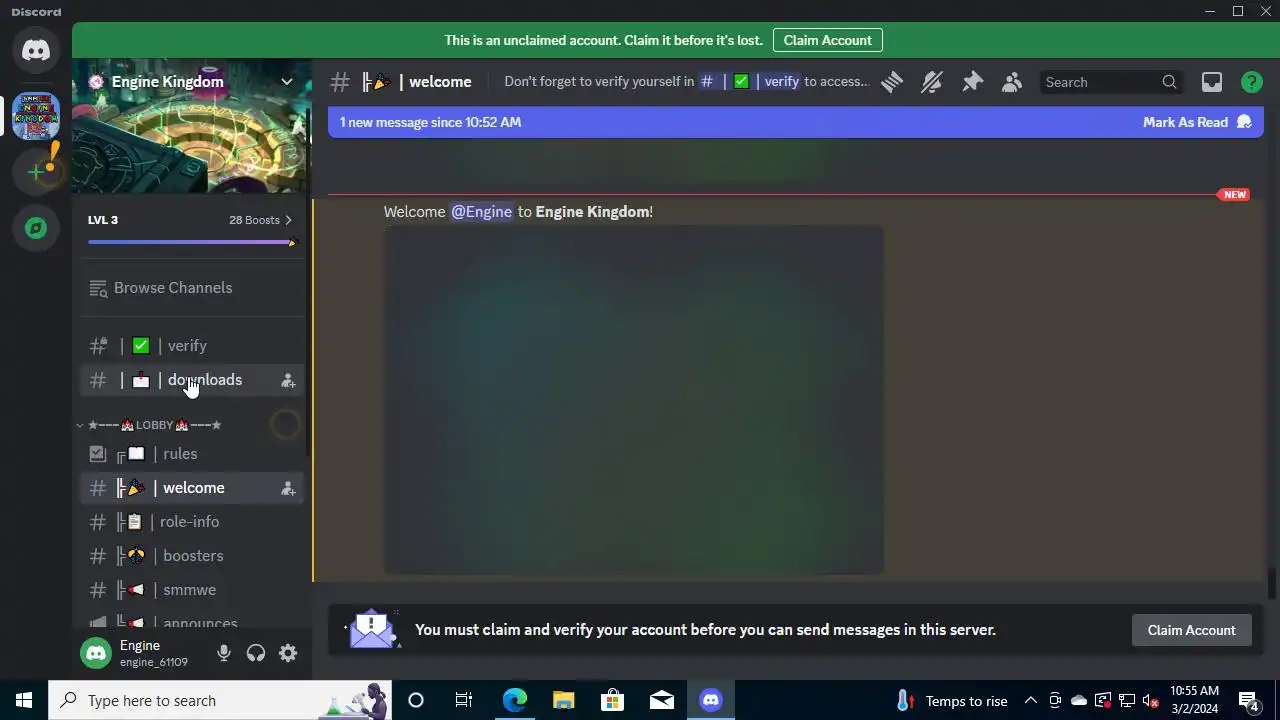The height and width of the screenshot is (720, 1280).
Task: Open the welcome image attachment
Action: 634,400
